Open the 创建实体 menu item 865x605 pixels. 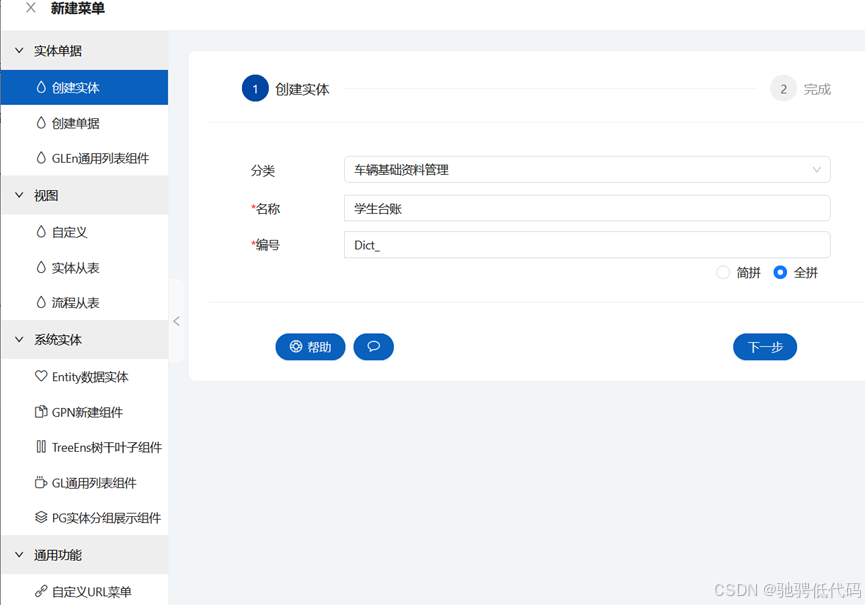coord(84,87)
